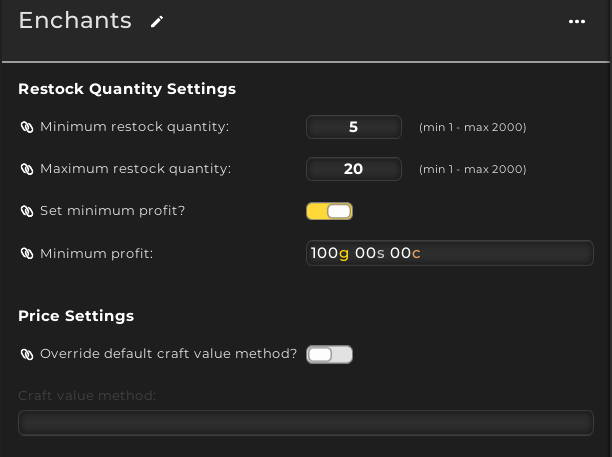Click the Minimum profit field showing 100g
Screen dimensions: 612x457
pos(450,253)
